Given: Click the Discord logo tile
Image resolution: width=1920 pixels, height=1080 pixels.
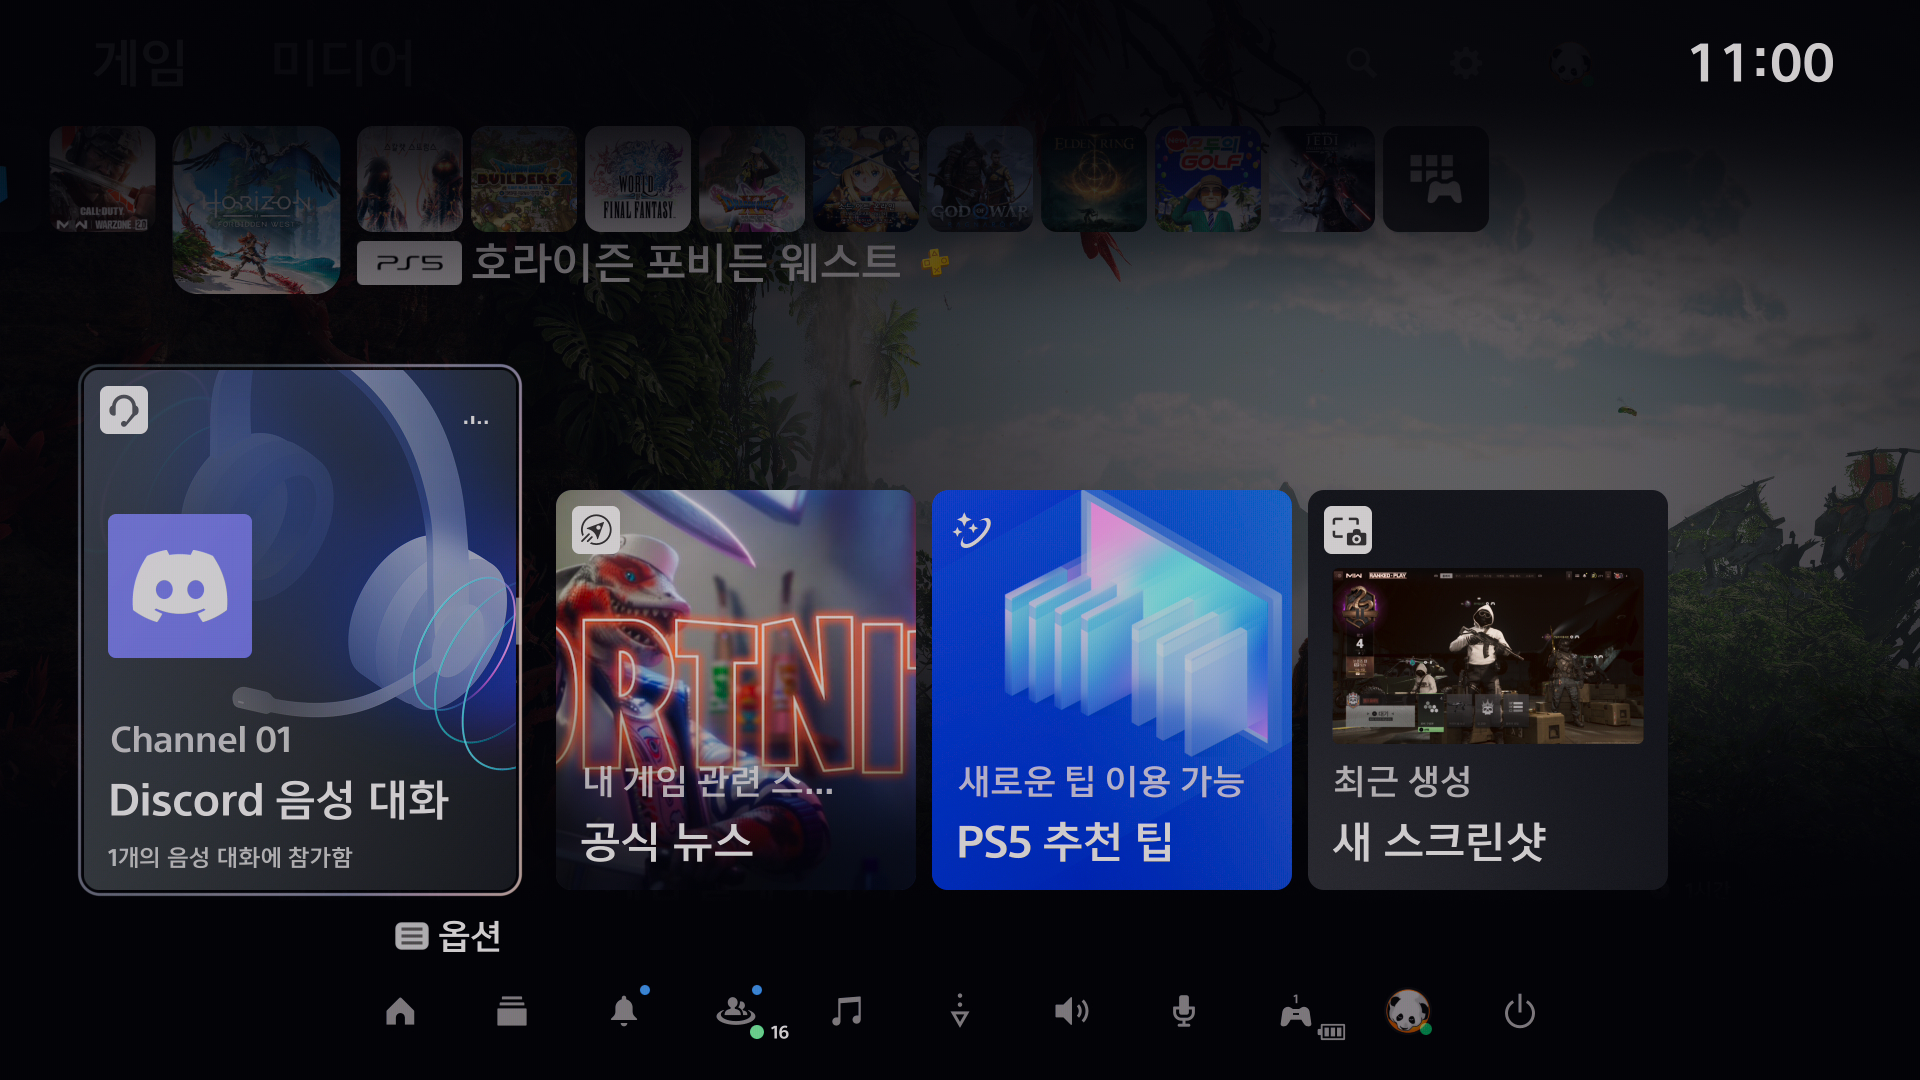Looking at the screenshot, I should [x=180, y=586].
